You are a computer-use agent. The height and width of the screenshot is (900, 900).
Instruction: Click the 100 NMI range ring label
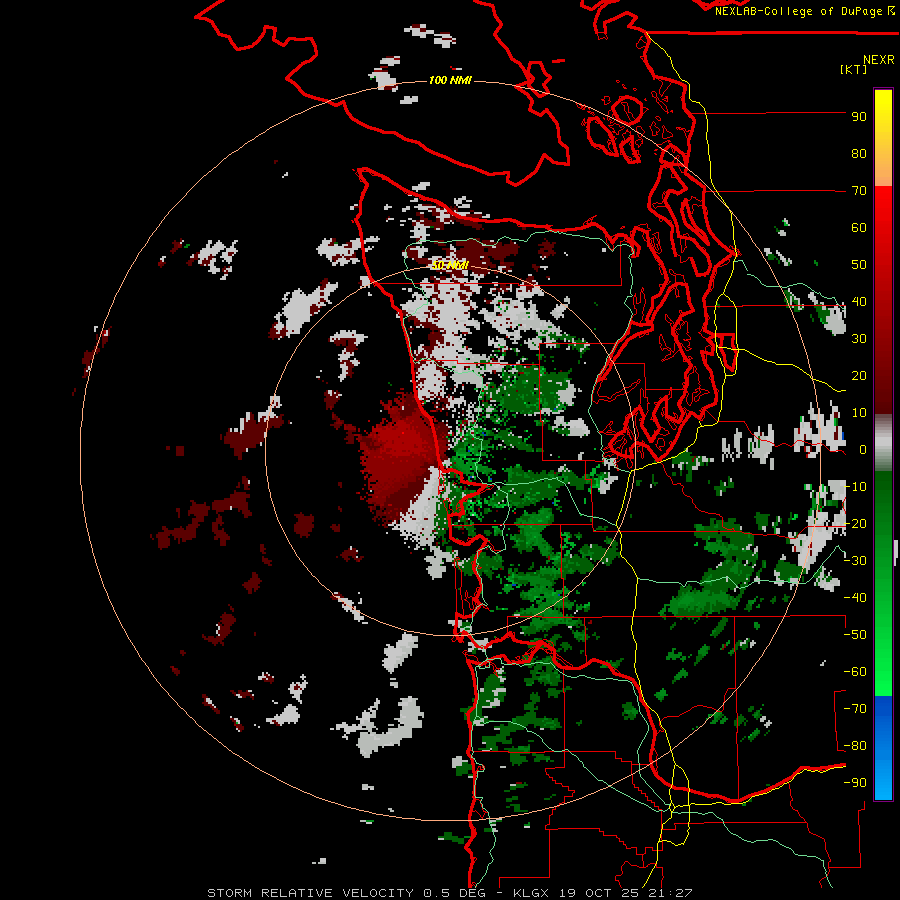pyautogui.click(x=450, y=80)
